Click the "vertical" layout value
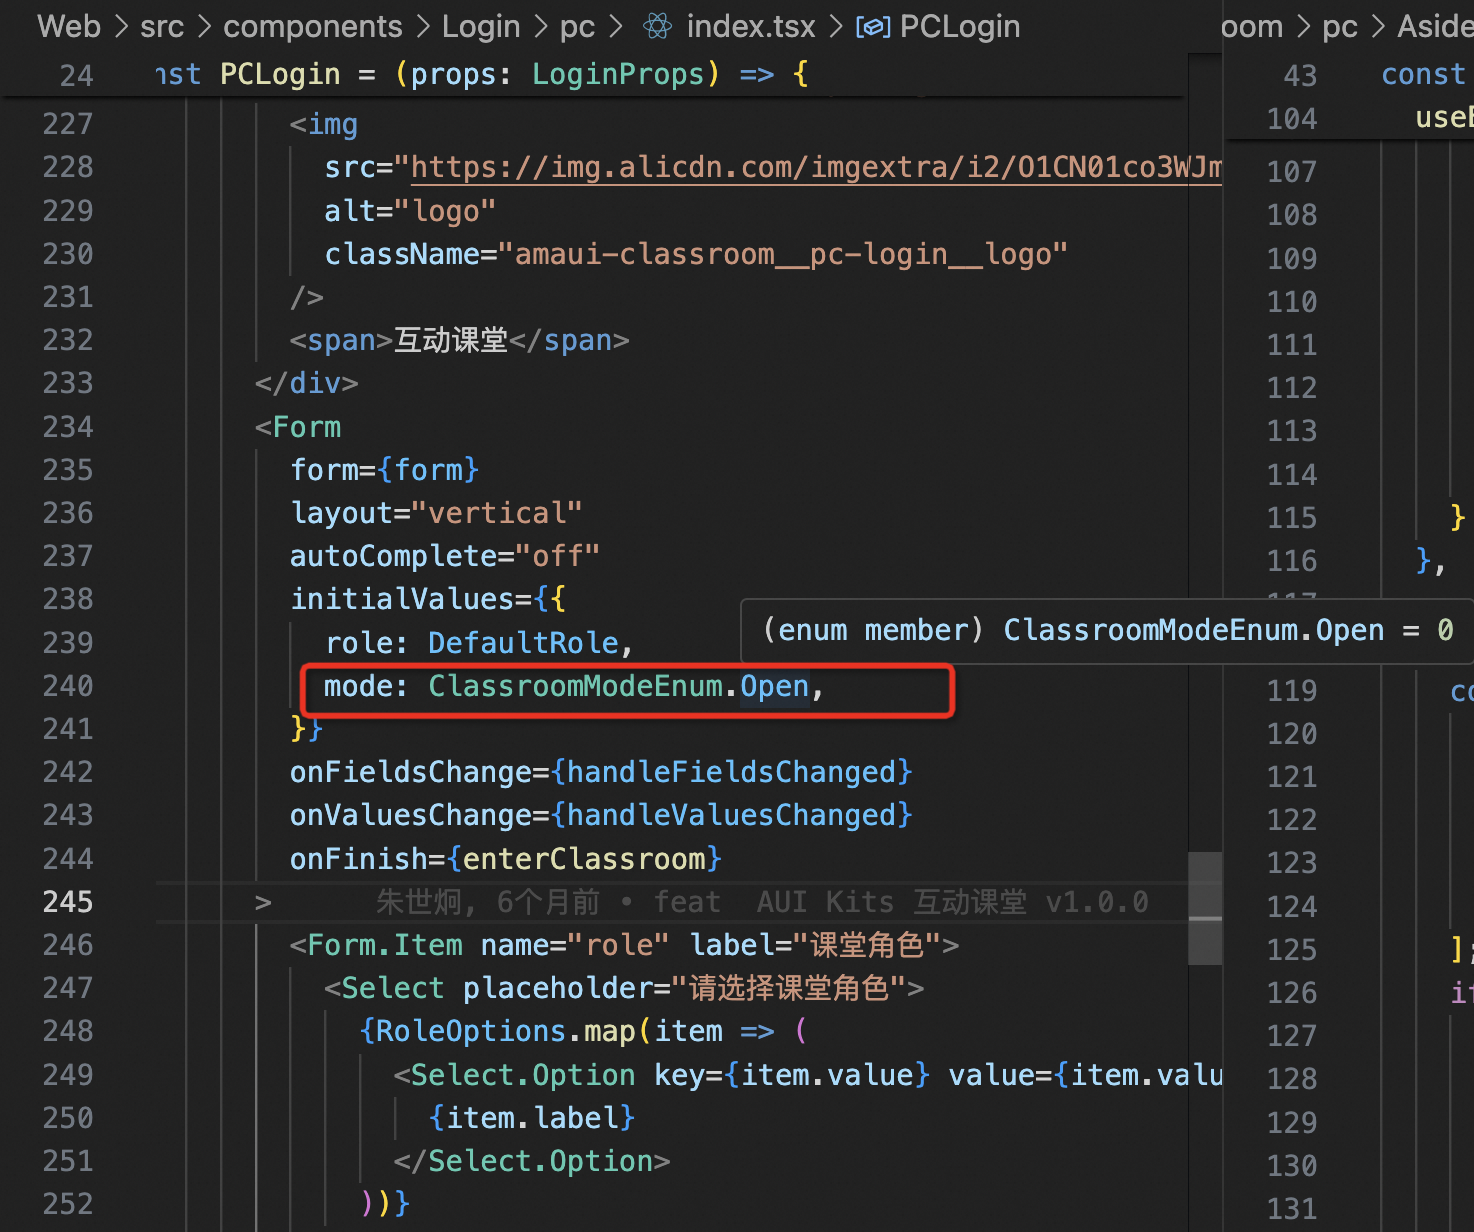1474x1232 pixels. tap(497, 513)
